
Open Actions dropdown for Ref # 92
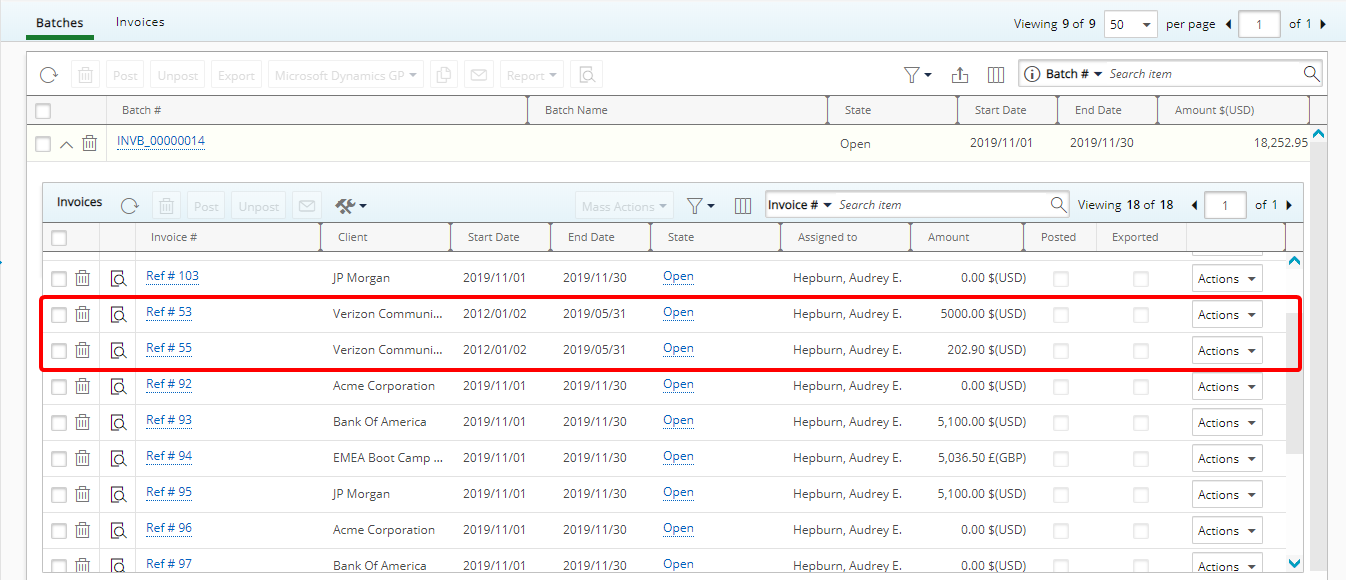coord(1226,387)
